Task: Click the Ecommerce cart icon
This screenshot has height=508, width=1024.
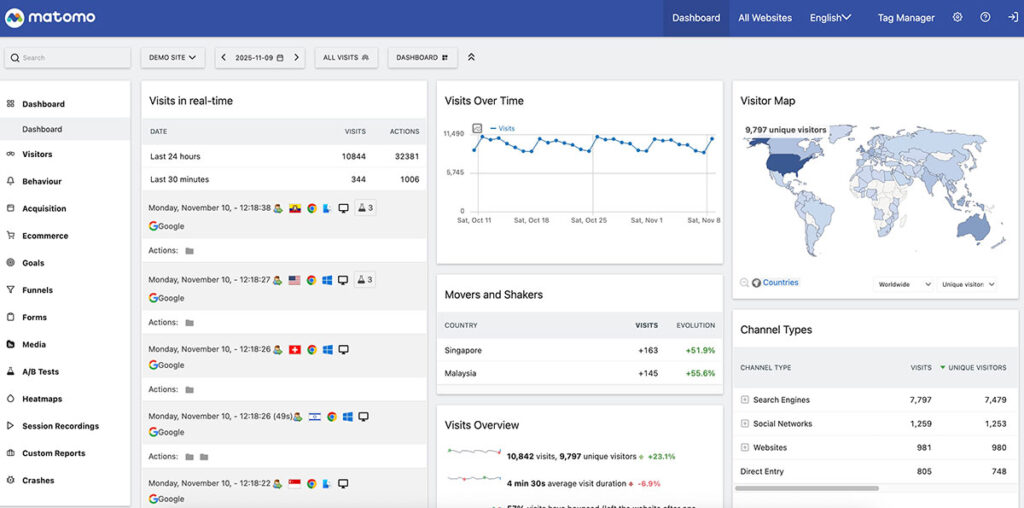Action: (x=10, y=236)
